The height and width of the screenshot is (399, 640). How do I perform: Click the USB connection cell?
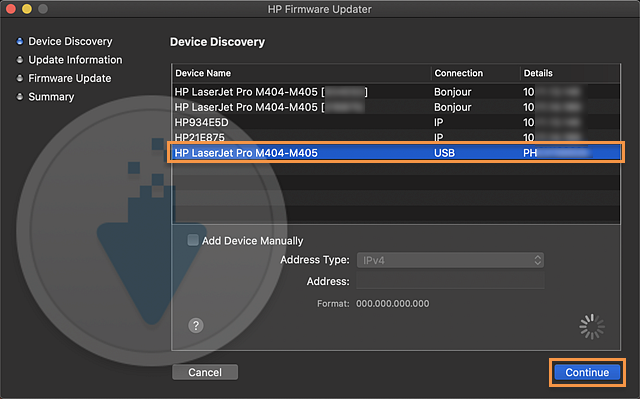point(444,153)
